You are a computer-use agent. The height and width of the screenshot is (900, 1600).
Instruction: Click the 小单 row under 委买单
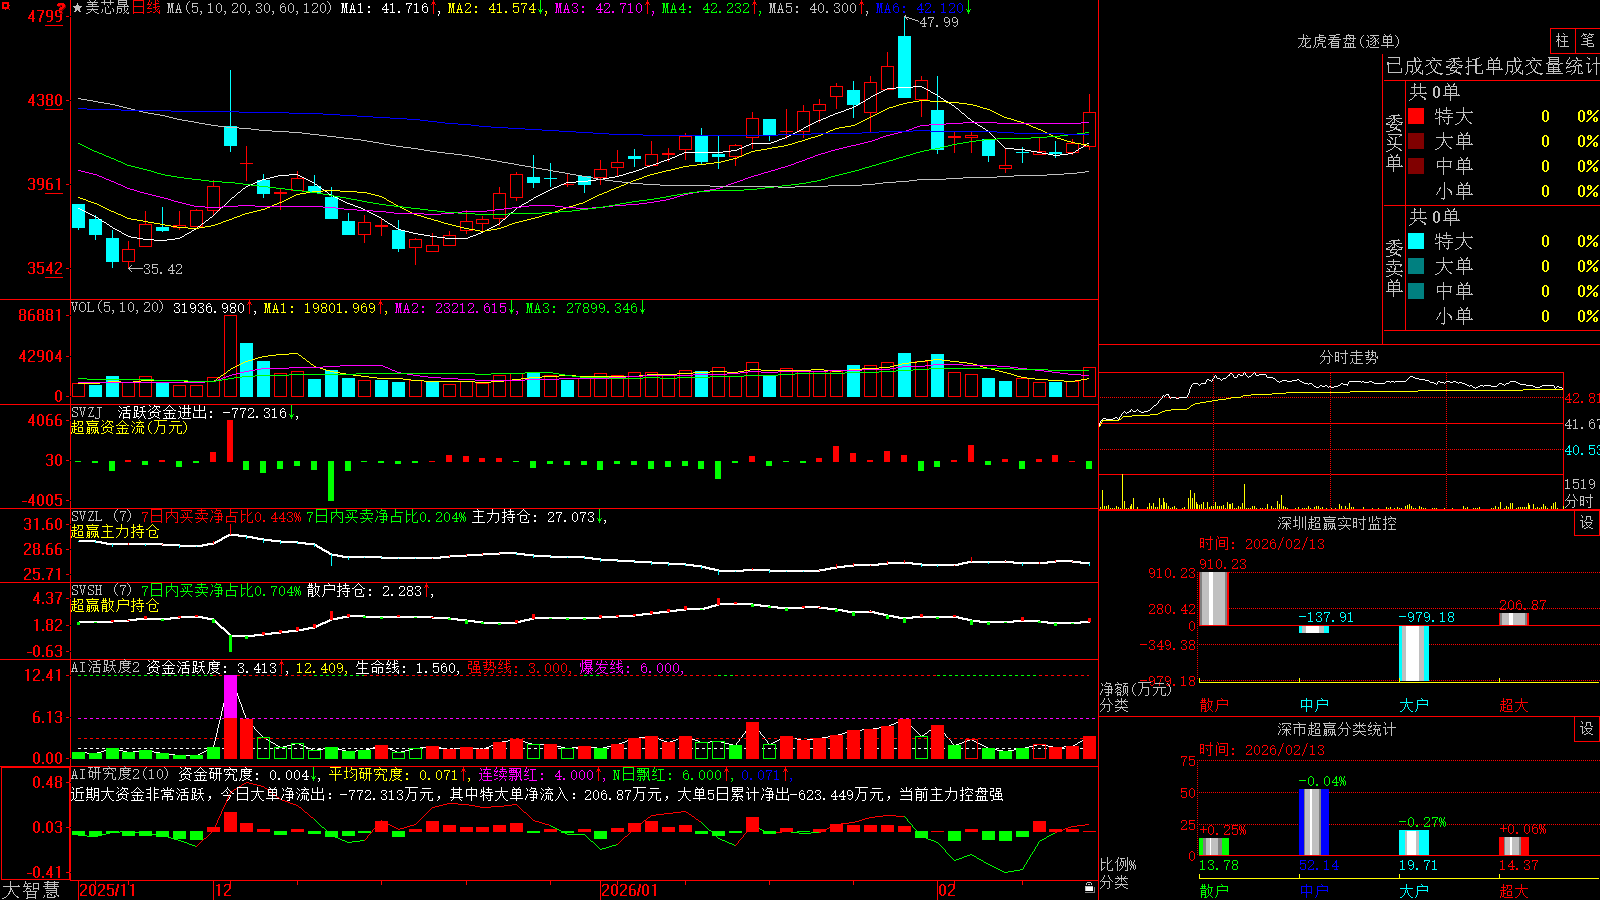tap(1503, 191)
